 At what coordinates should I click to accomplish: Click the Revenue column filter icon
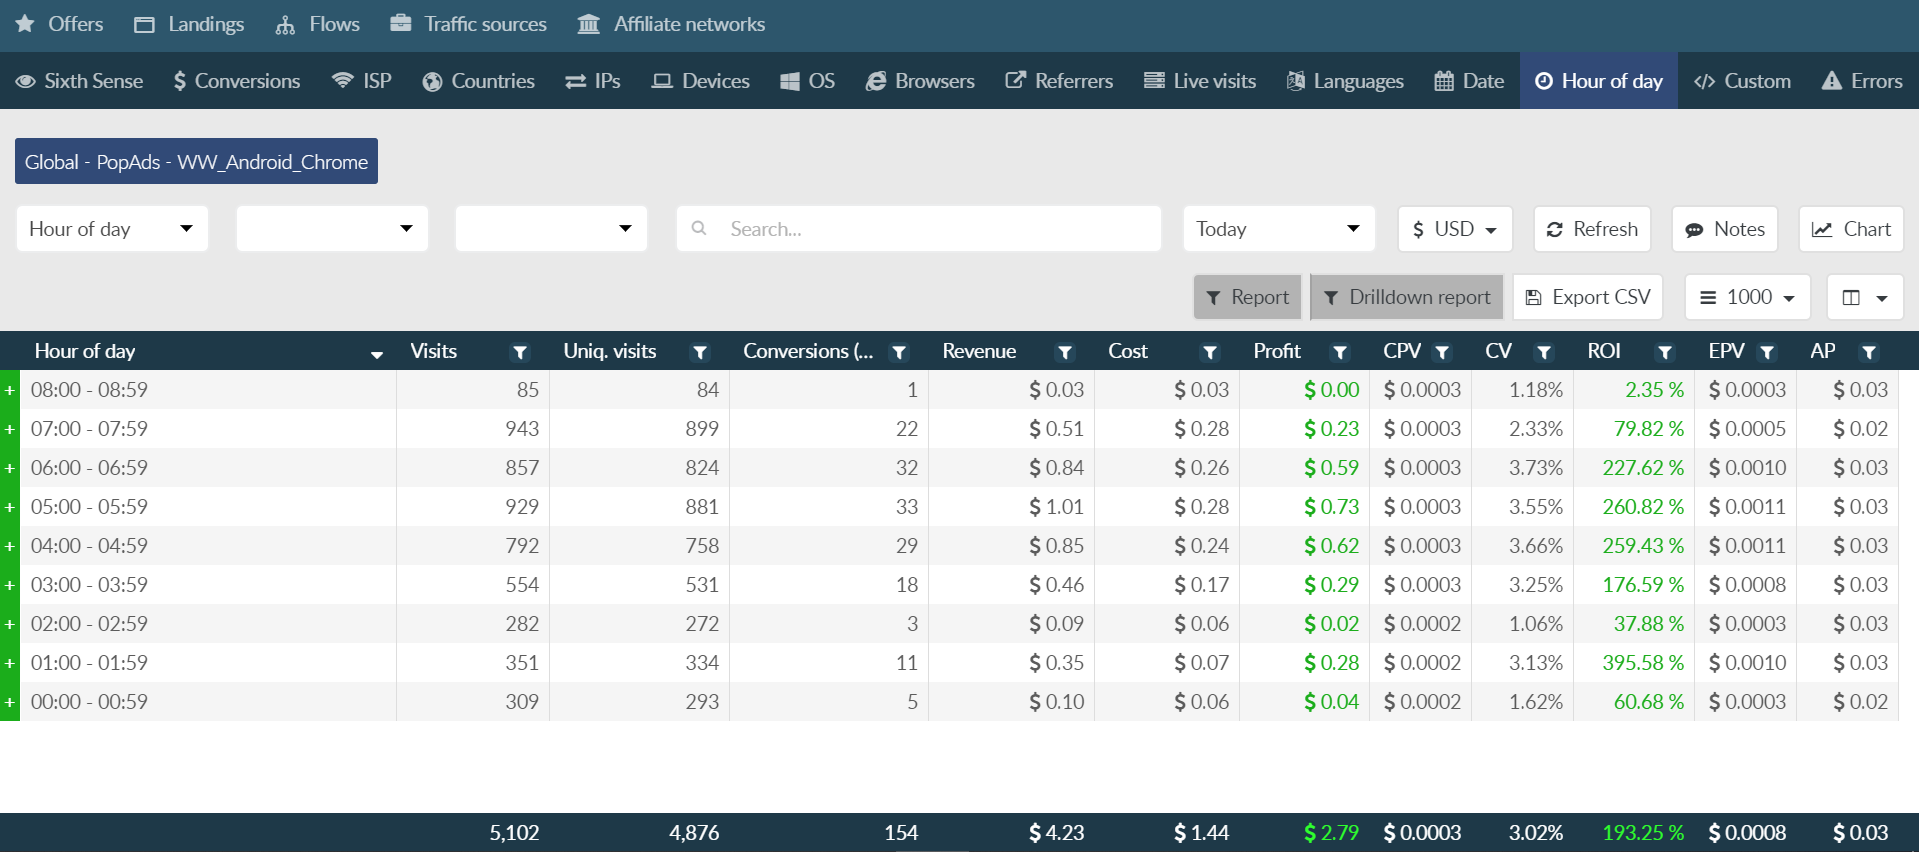[x=1064, y=352]
